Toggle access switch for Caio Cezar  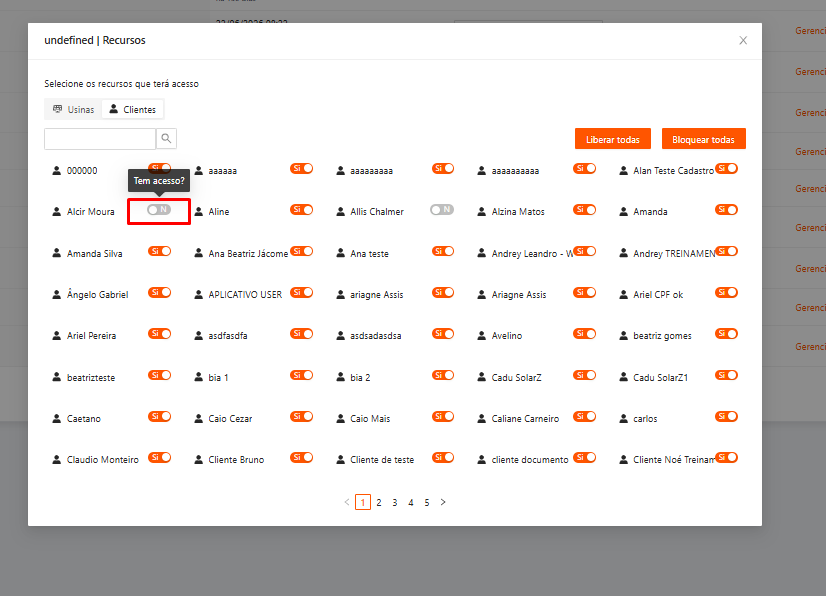pos(301,416)
